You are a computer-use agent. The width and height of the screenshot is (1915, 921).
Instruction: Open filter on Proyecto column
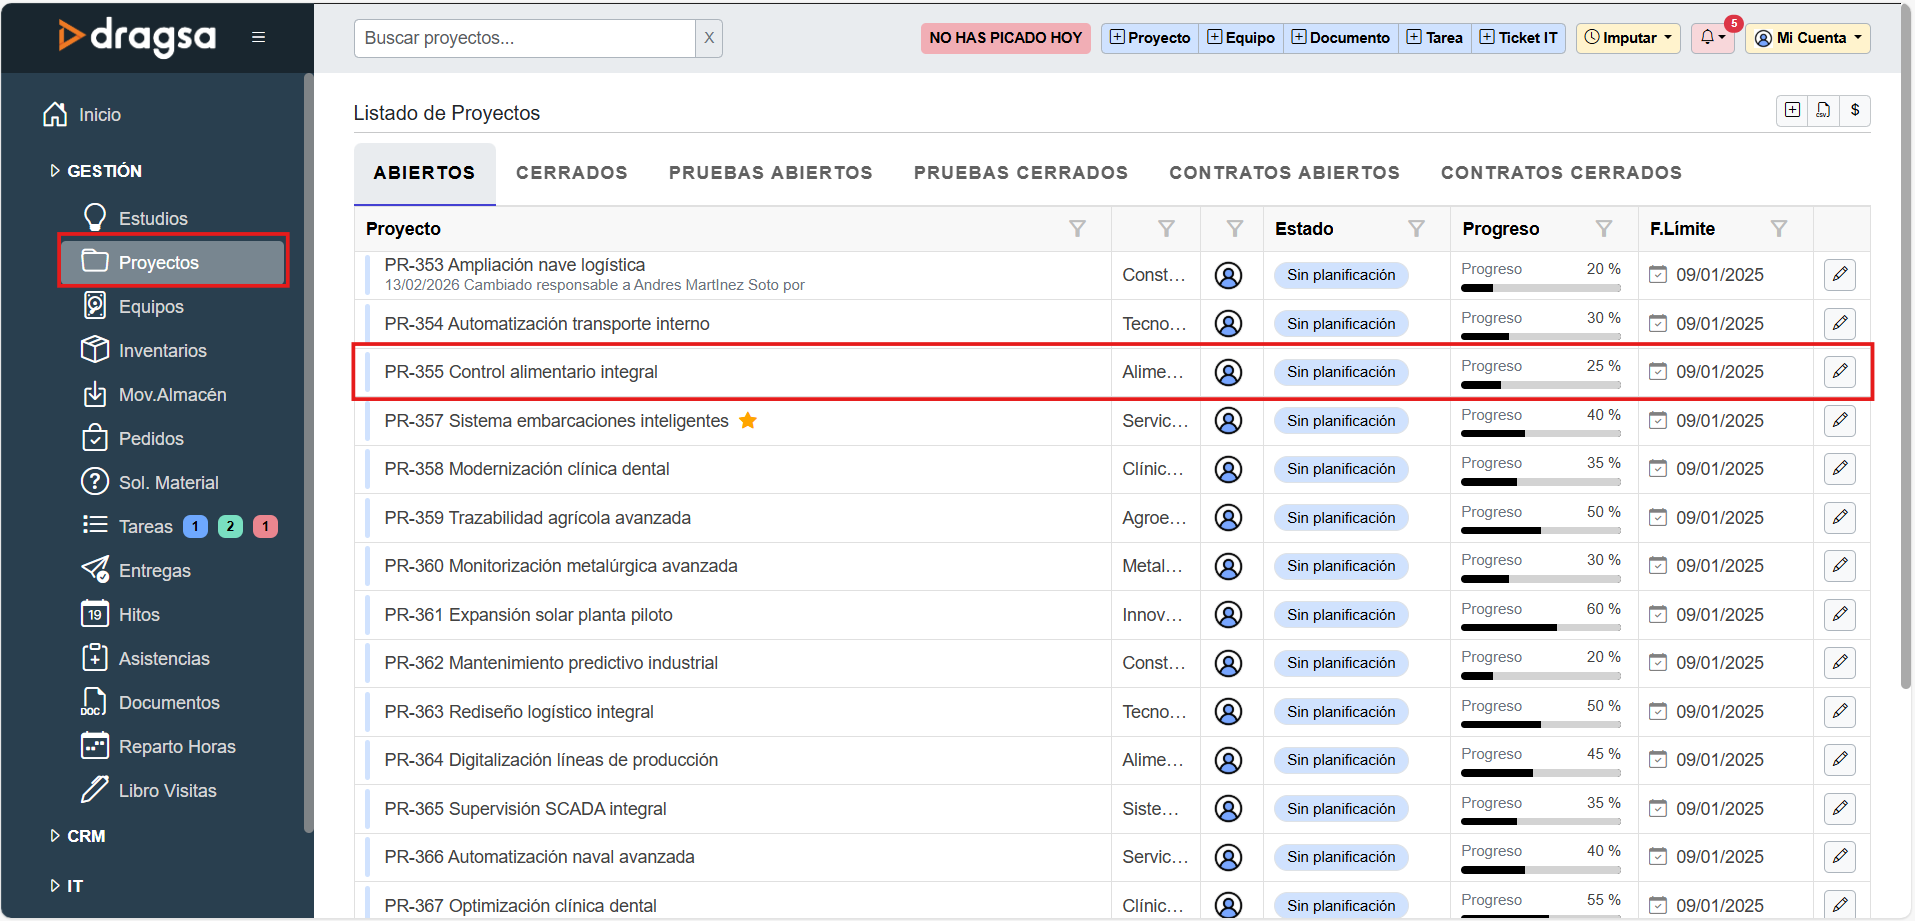[x=1077, y=229]
